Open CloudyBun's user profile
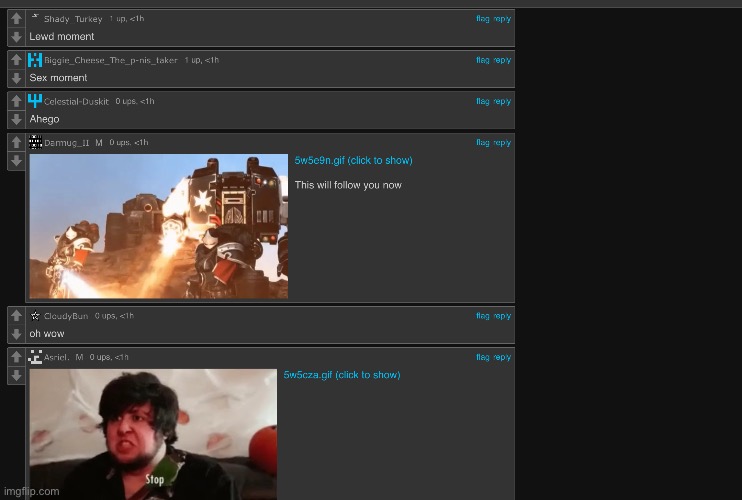The height and width of the screenshot is (500, 742). pos(66,316)
